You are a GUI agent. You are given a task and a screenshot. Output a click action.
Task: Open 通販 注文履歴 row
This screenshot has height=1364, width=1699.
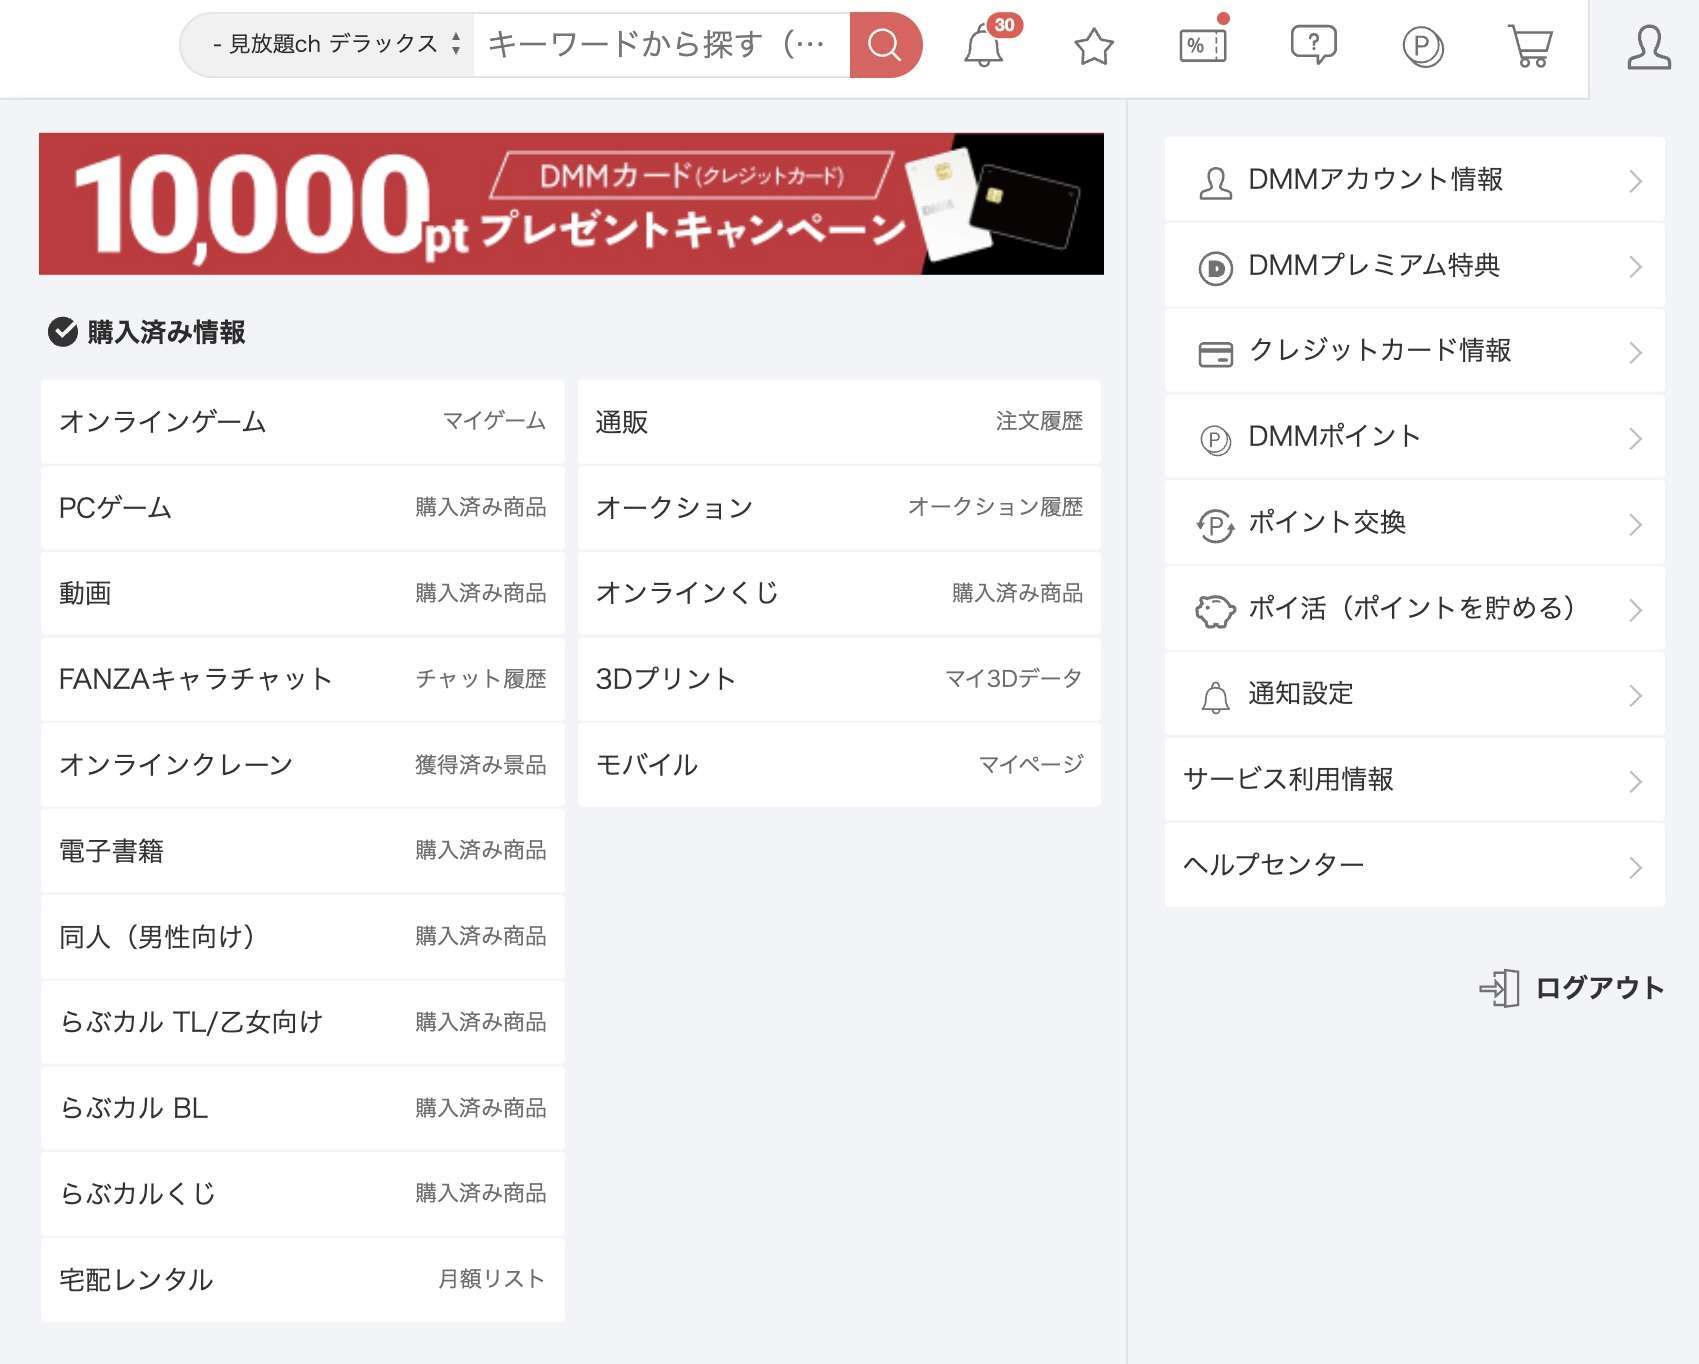pyautogui.click(x=839, y=422)
